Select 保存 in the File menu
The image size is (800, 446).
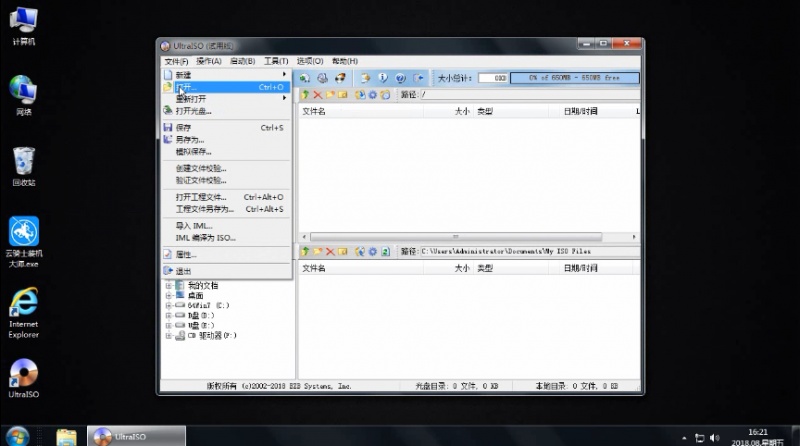pyautogui.click(x=226, y=128)
